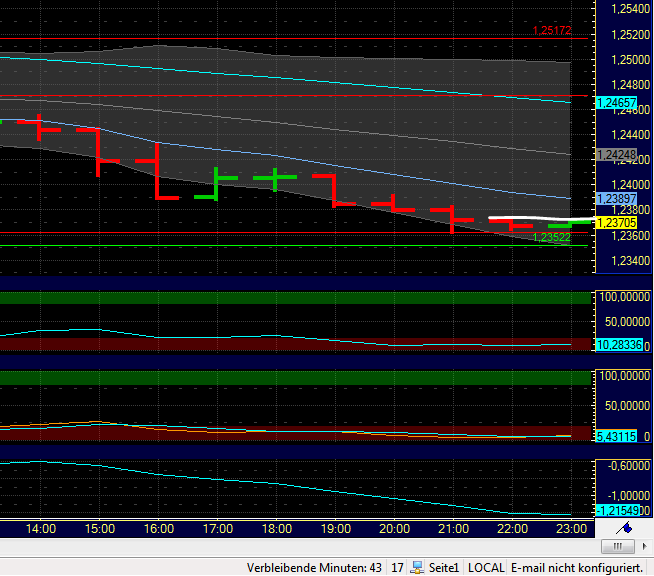Click the green price bar at 18:00
This screenshot has width=654, height=576.
point(275,178)
